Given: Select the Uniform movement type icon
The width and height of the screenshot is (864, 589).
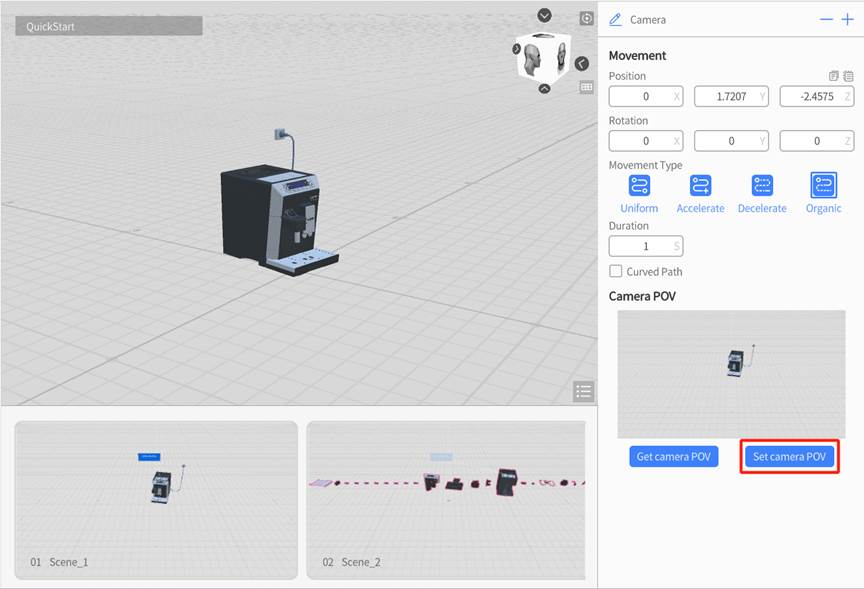Looking at the screenshot, I should pos(639,185).
